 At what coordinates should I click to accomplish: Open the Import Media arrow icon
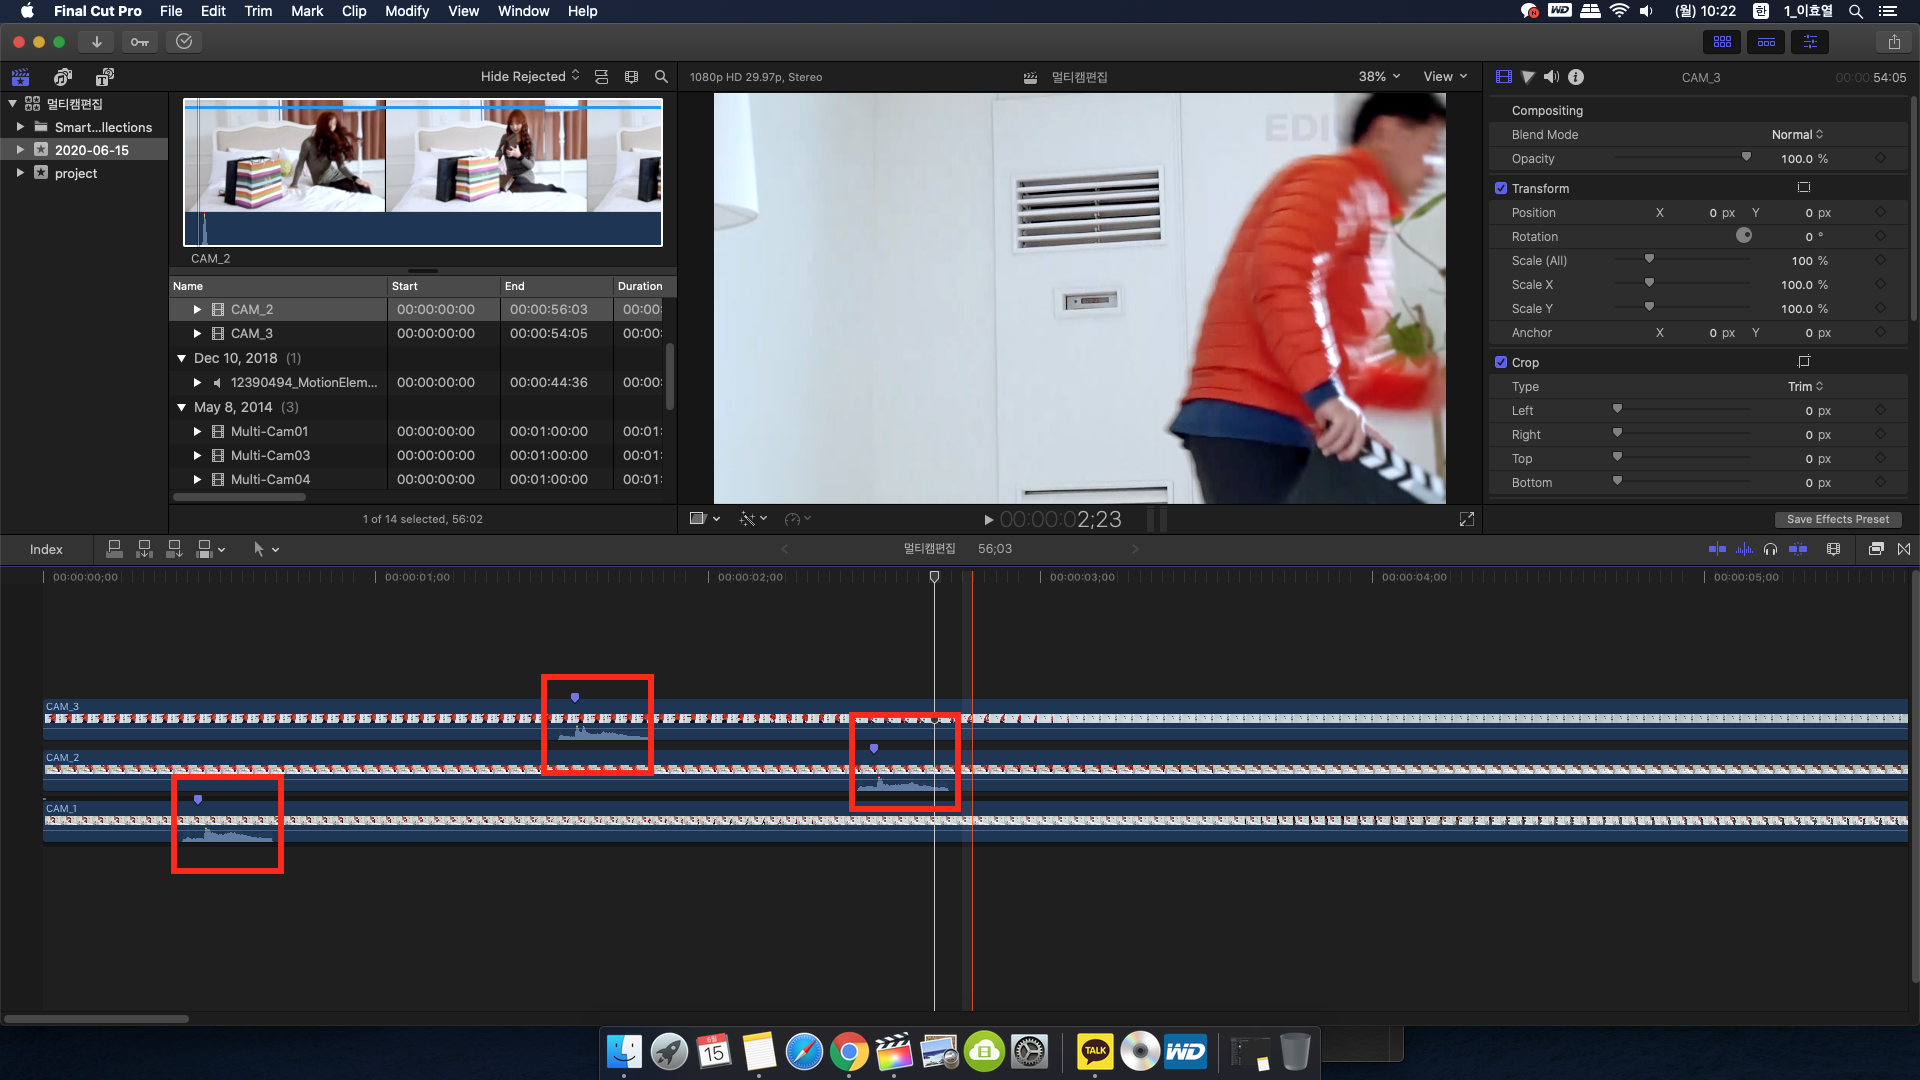[96, 42]
